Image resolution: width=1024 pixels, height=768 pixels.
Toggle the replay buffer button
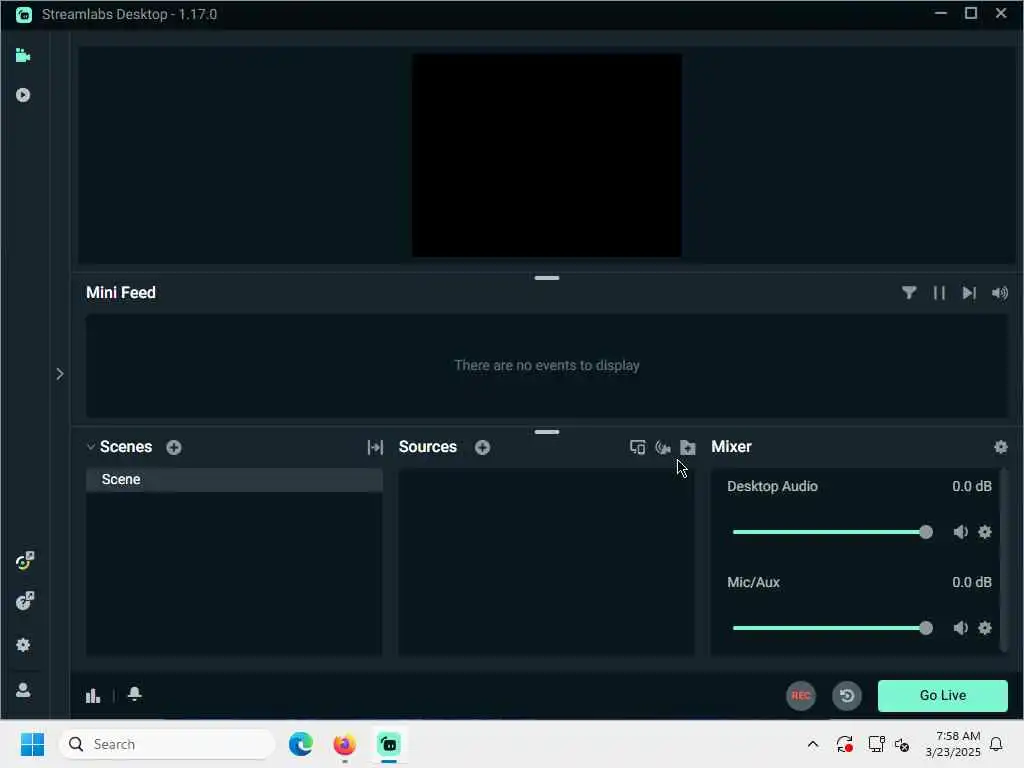[847, 696]
